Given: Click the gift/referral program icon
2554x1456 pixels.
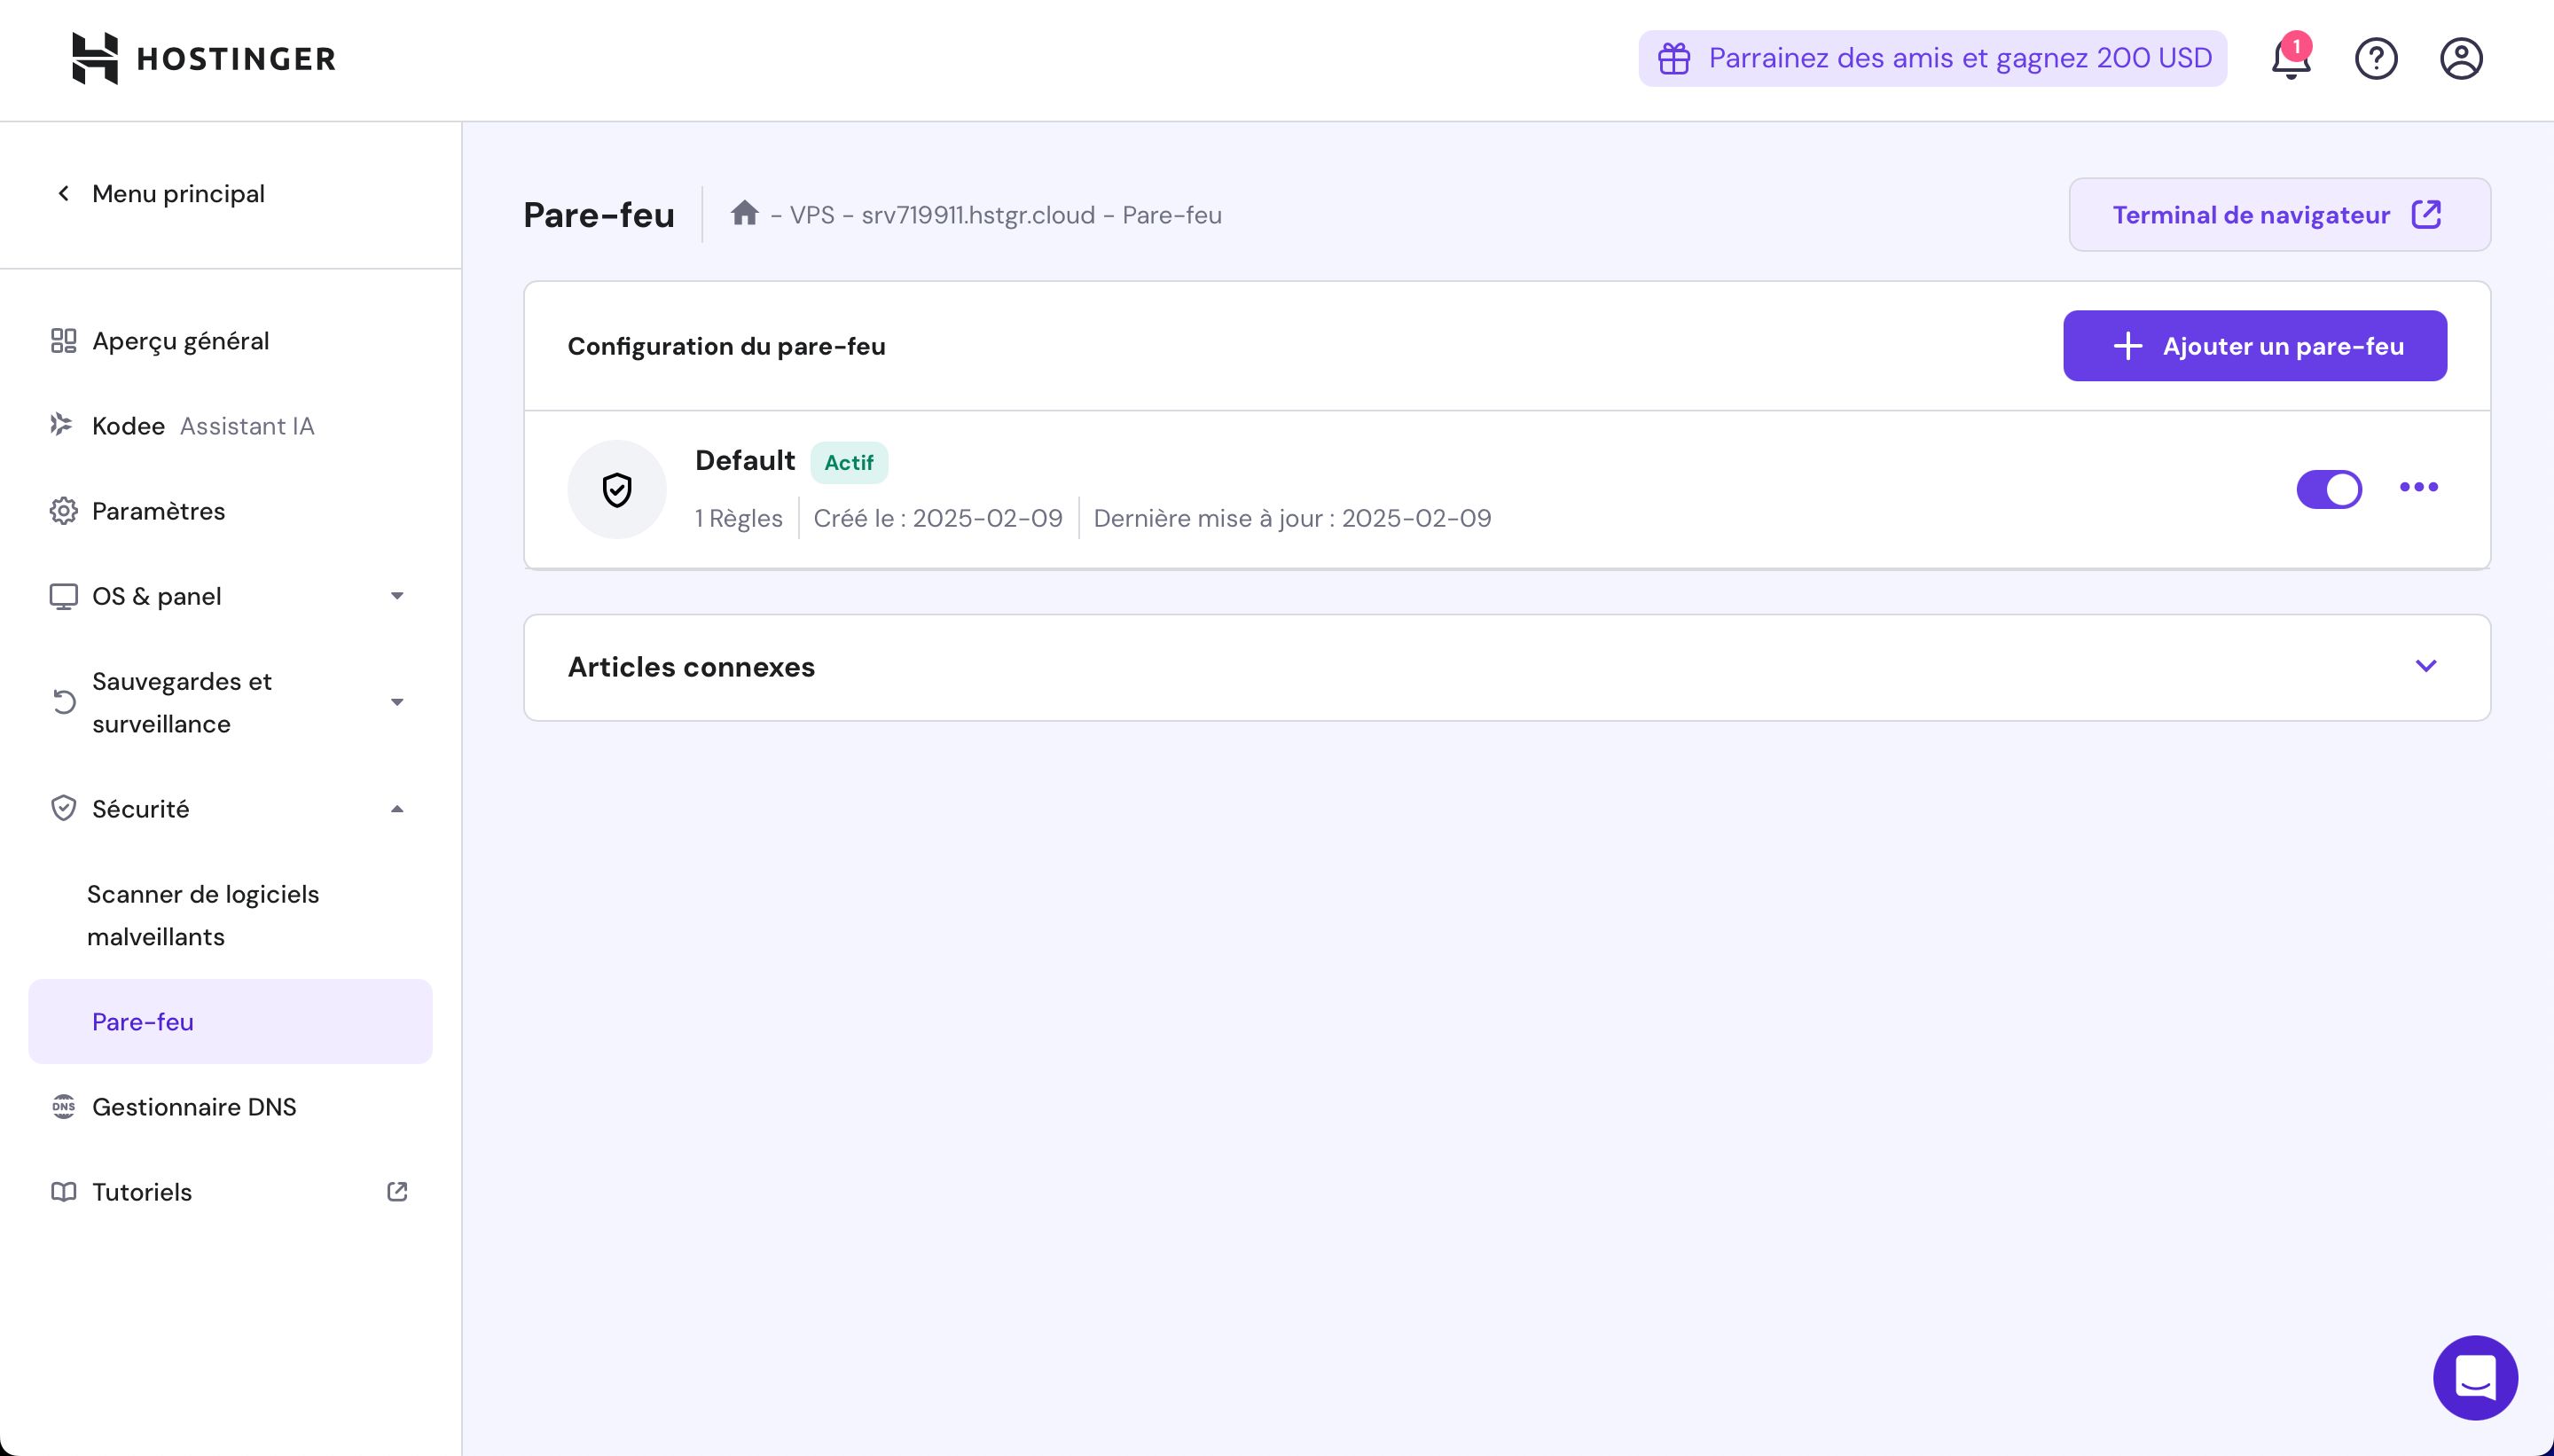Looking at the screenshot, I should tap(1673, 58).
